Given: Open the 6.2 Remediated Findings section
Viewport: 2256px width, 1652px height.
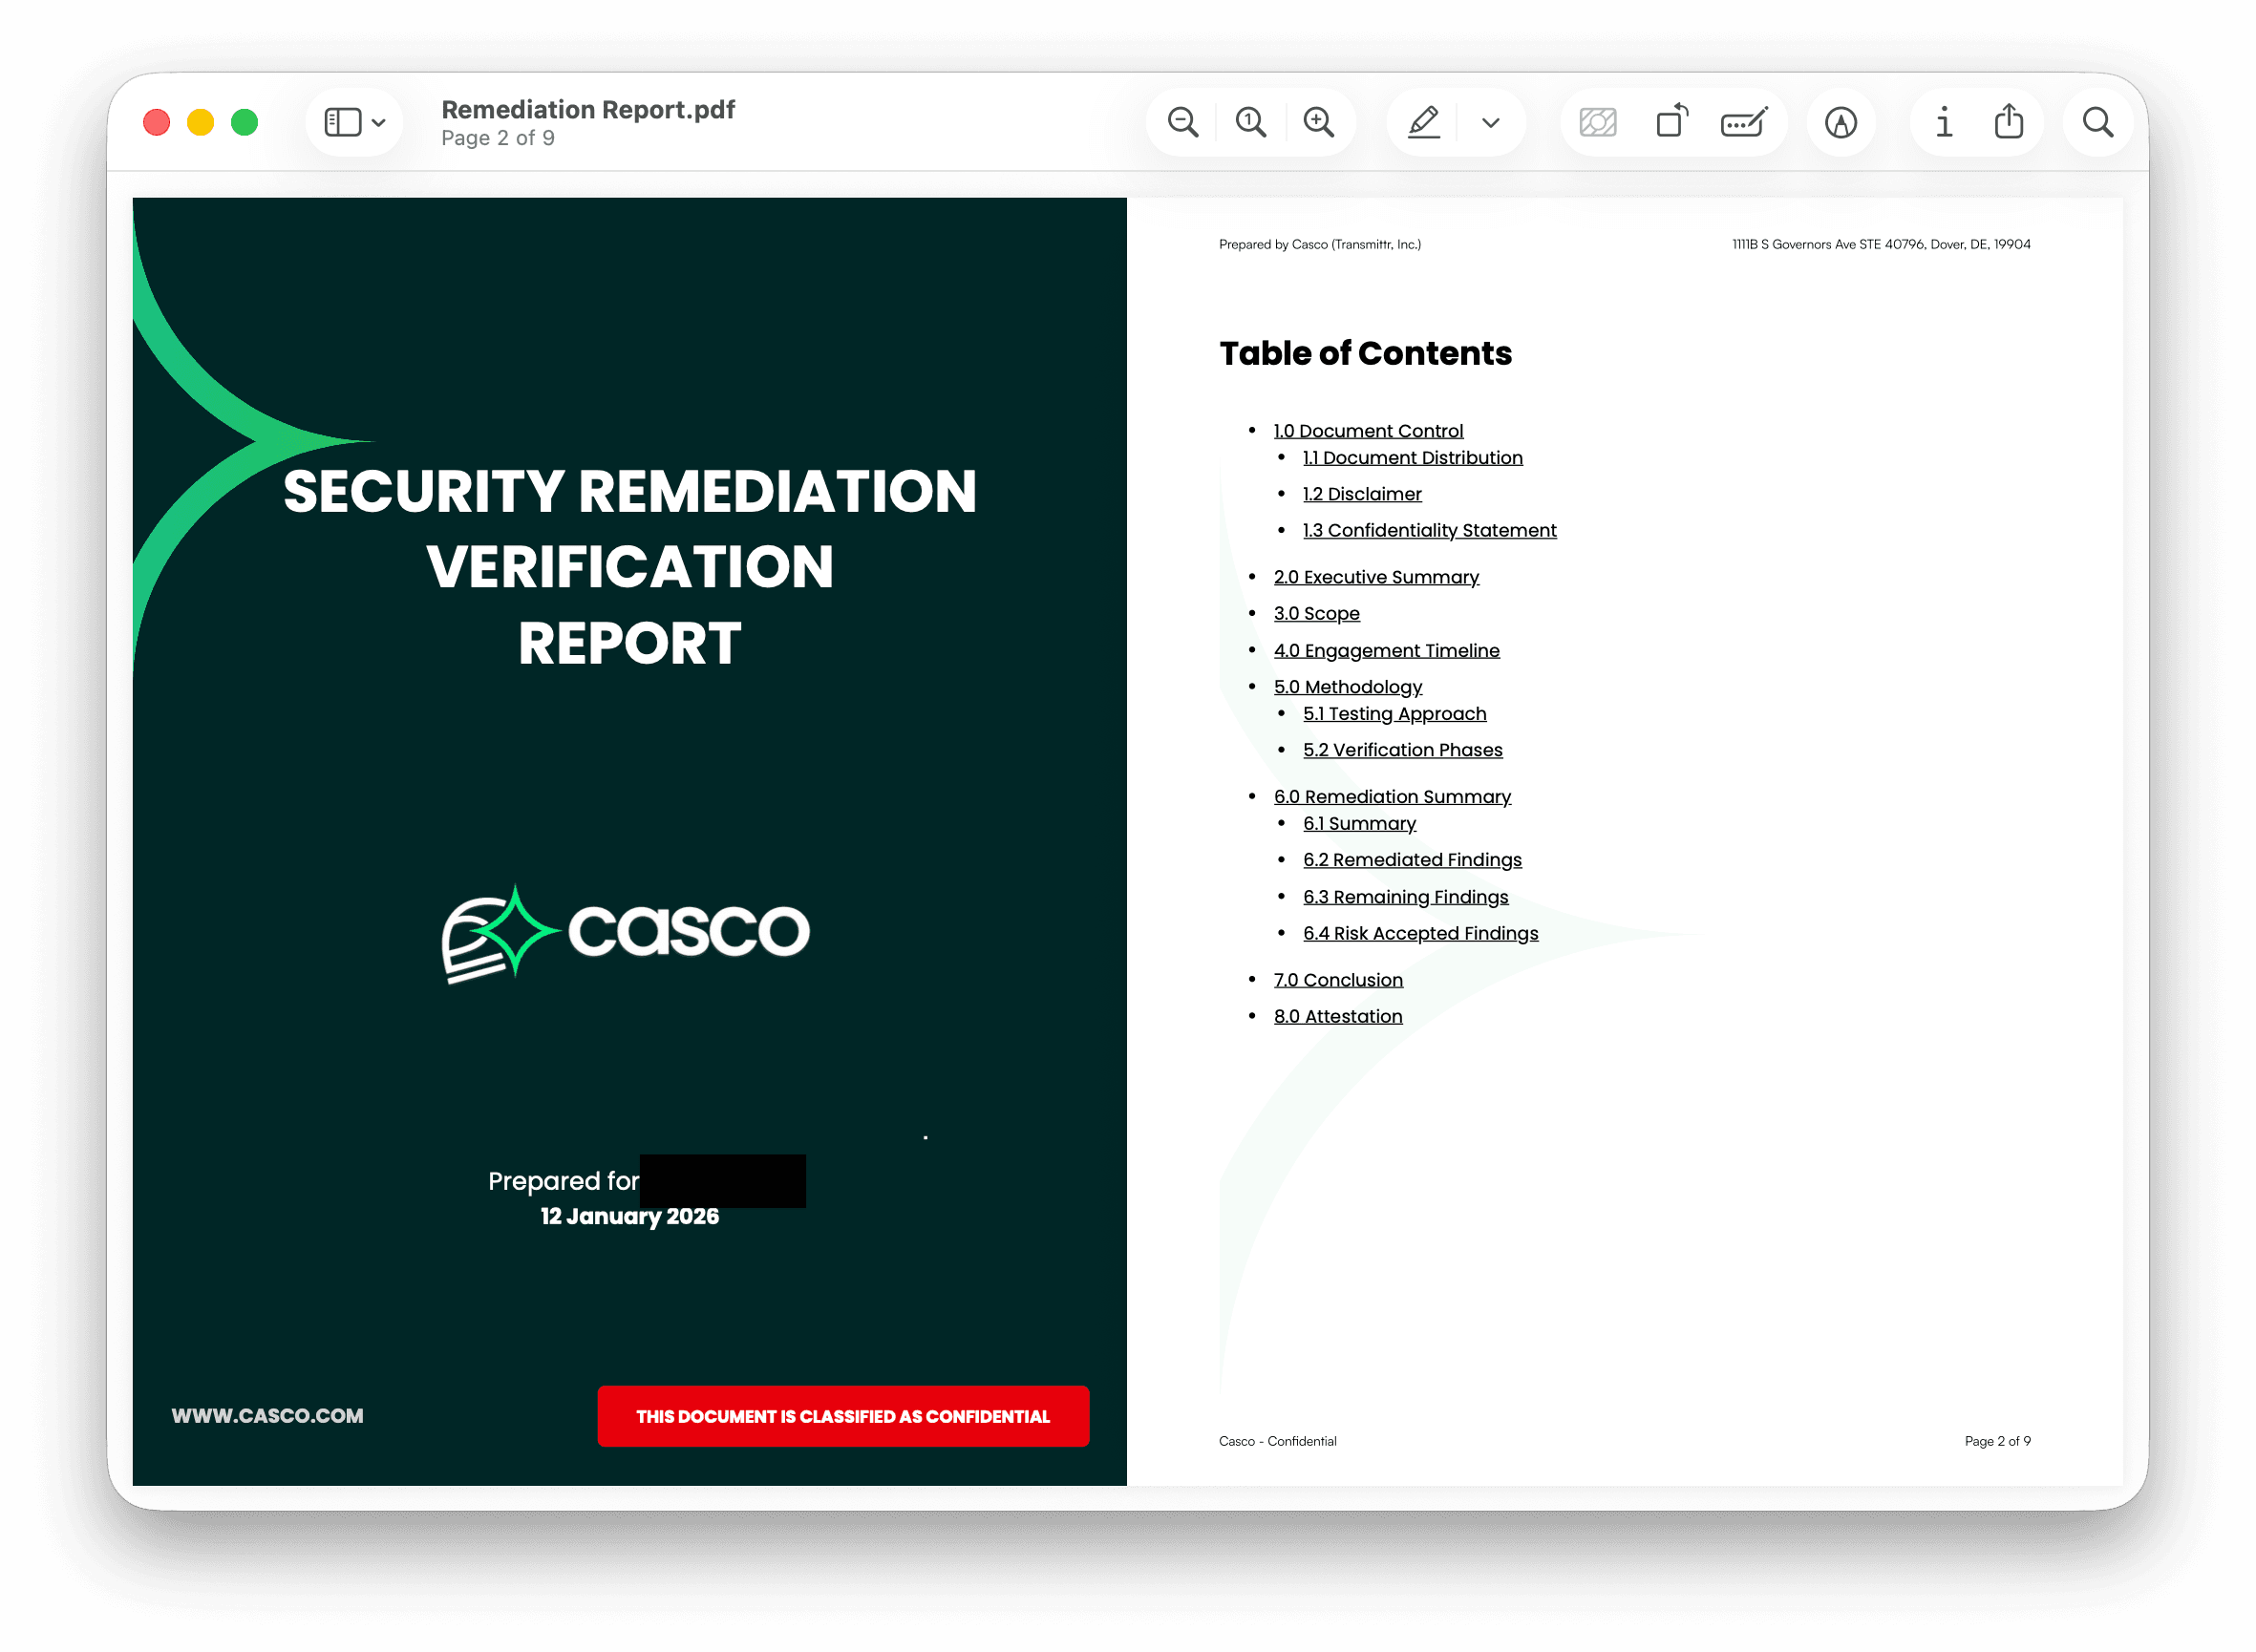Looking at the screenshot, I should (1411, 859).
